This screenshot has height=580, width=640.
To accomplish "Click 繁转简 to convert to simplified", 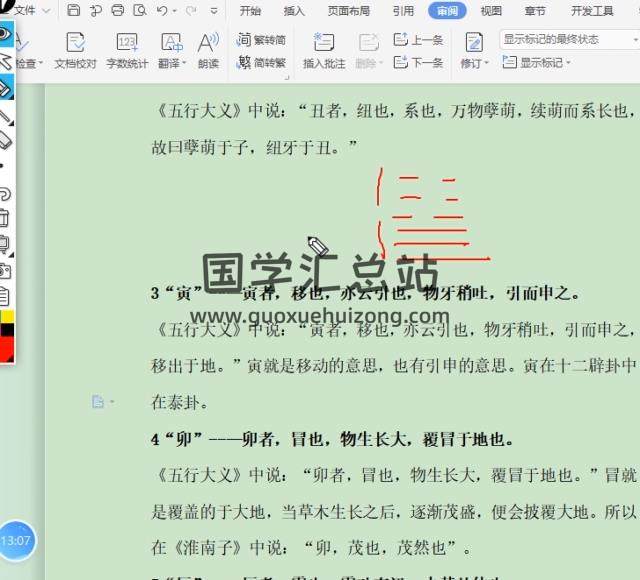I will 261,39.
